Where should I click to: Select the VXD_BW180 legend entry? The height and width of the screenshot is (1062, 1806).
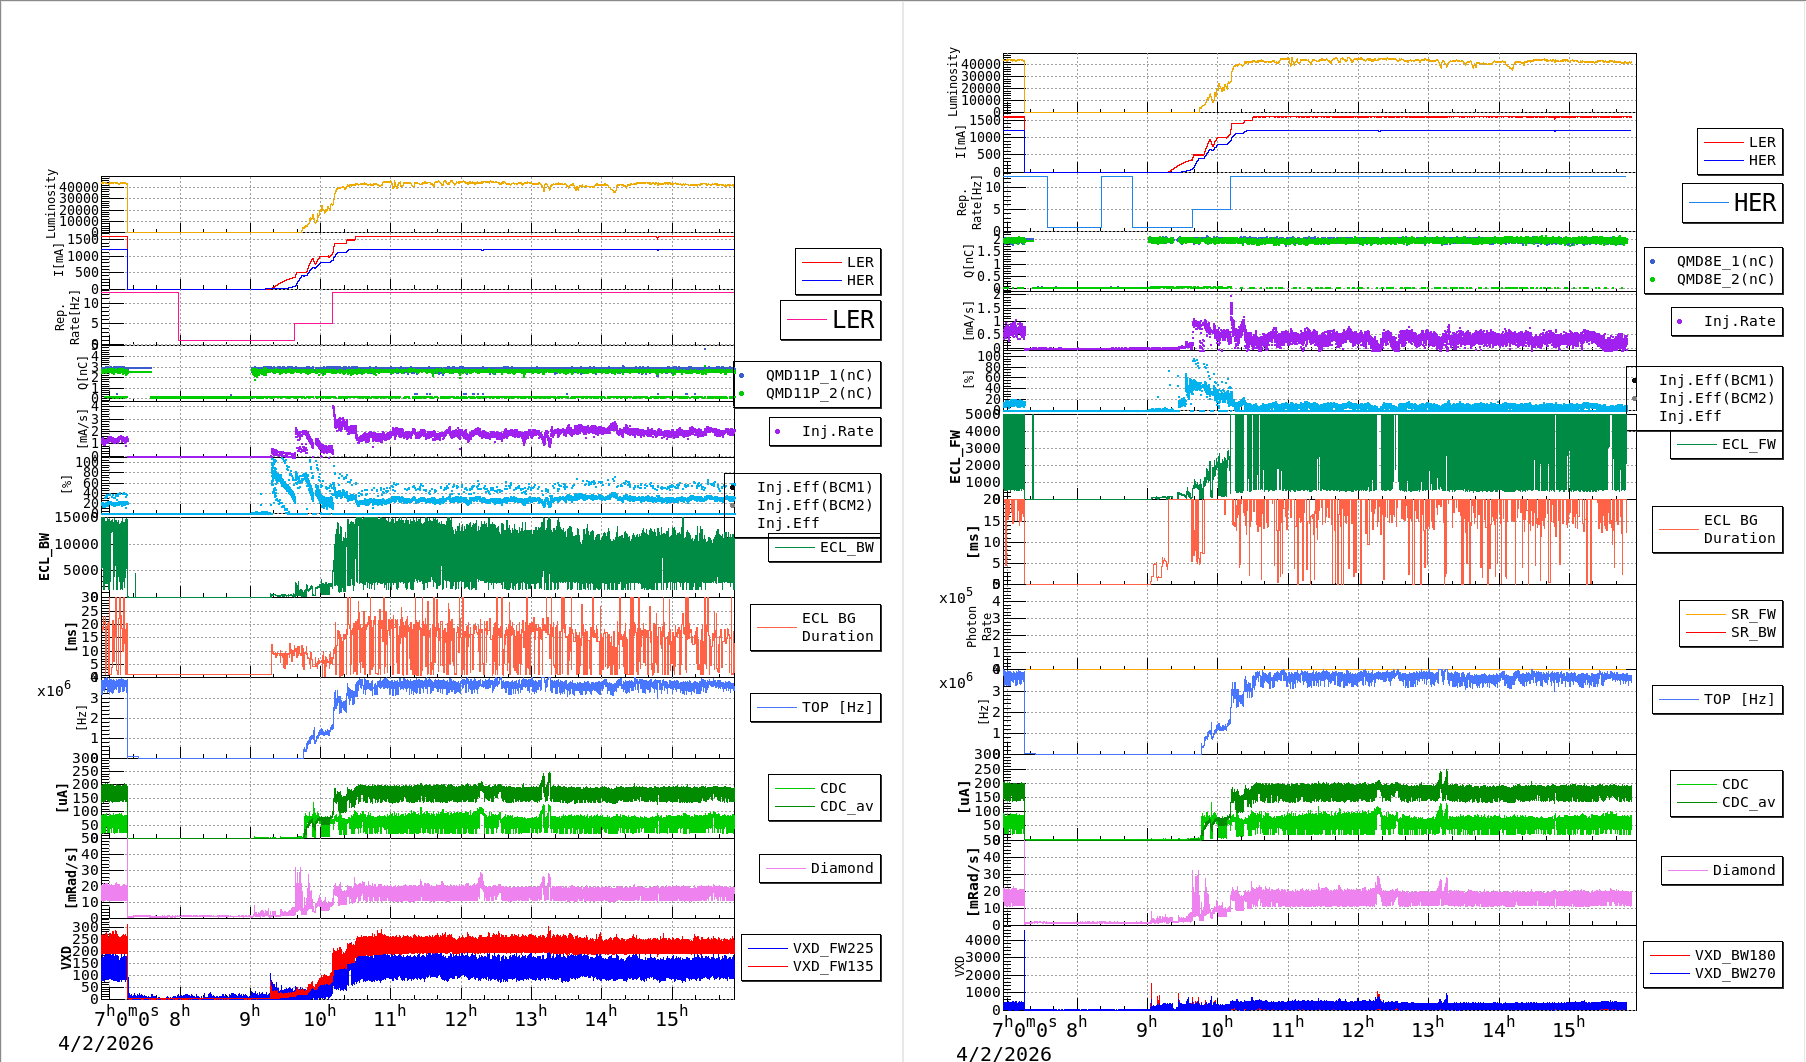(1734, 955)
